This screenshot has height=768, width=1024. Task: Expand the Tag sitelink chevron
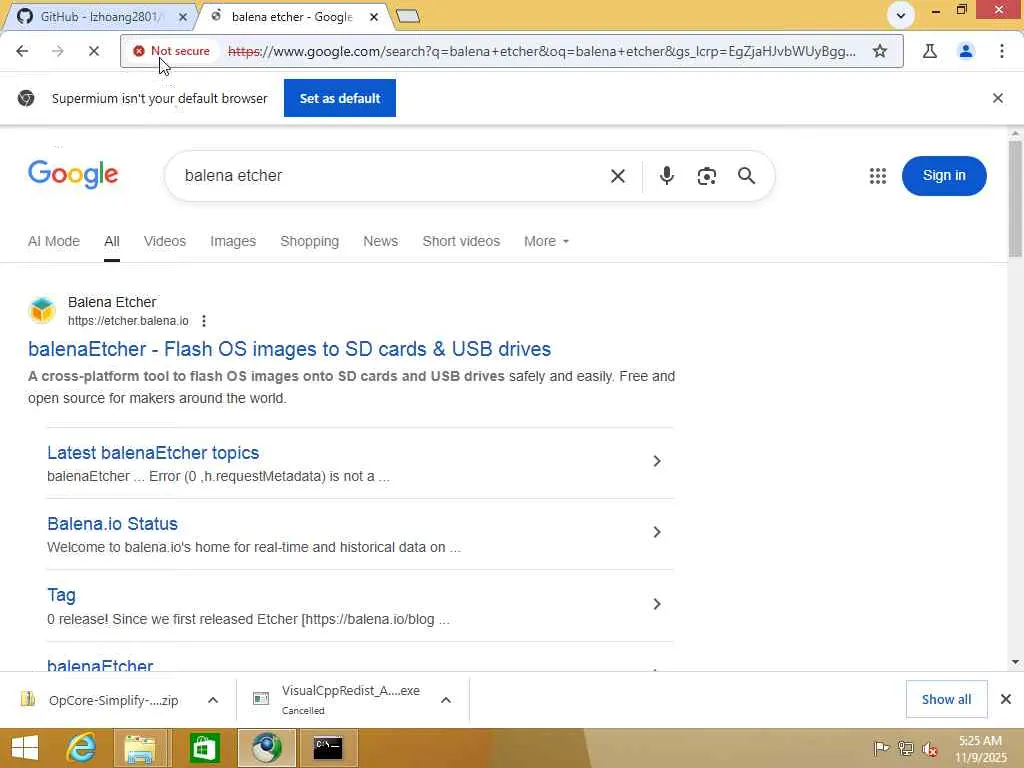(657, 604)
